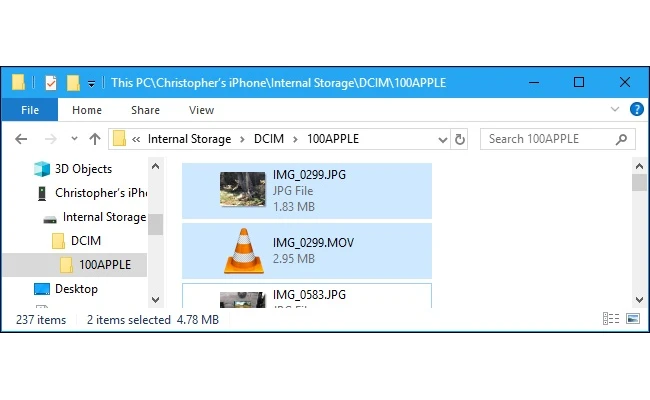Click DCIM in the address bar breadcrumb
This screenshot has width=650, height=400.
tap(268, 139)
